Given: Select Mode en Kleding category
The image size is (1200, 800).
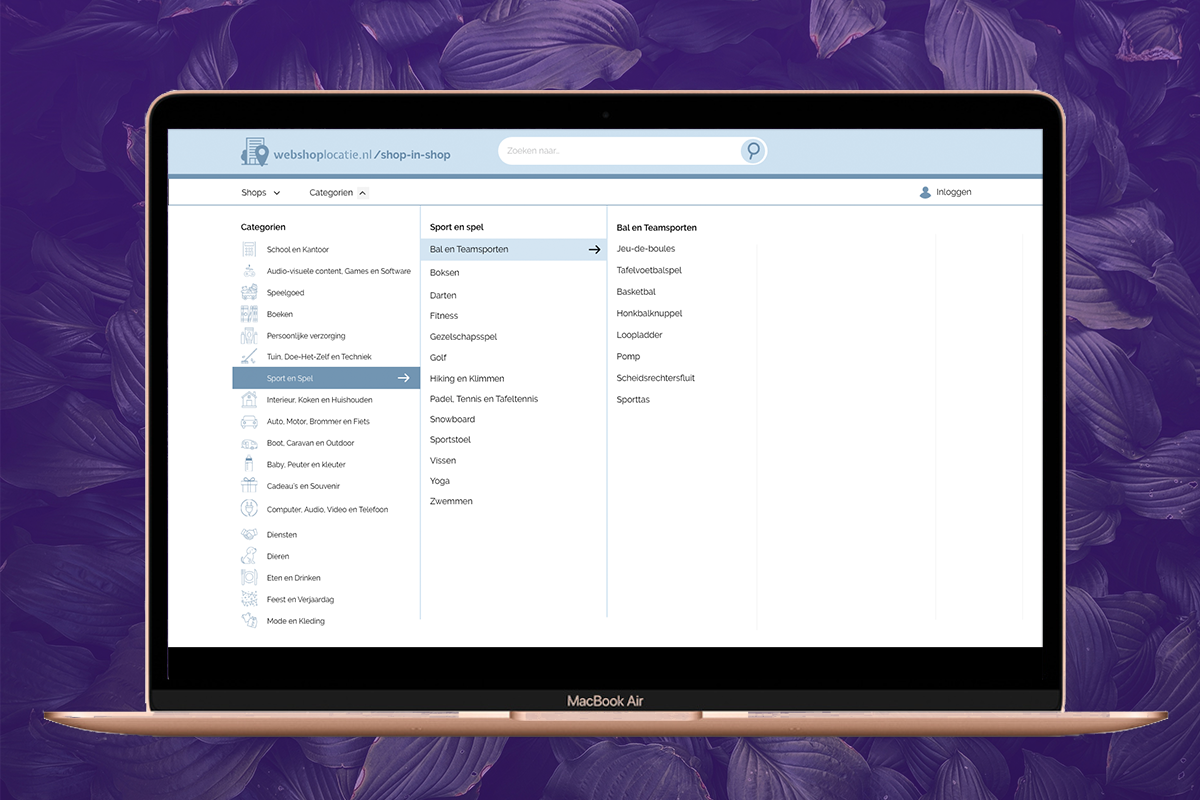Looking at the screenshot, I should (296, 621).
